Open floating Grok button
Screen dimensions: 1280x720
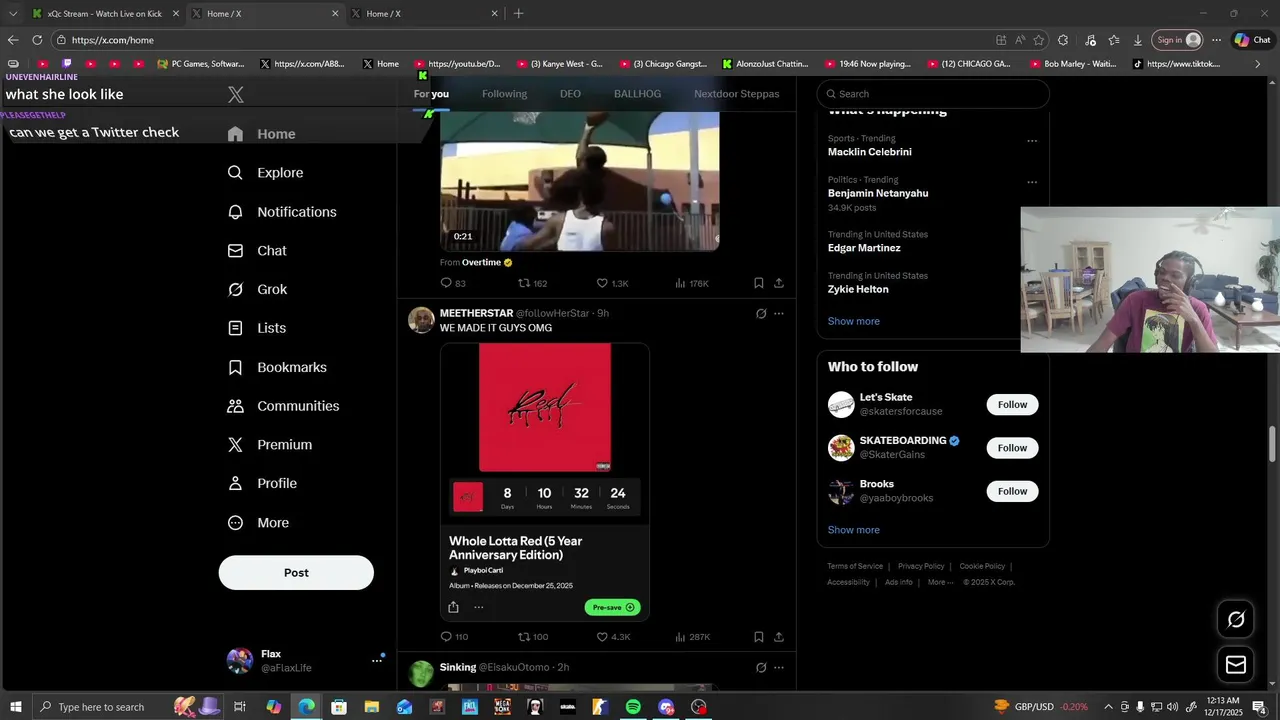[1236, 620]
